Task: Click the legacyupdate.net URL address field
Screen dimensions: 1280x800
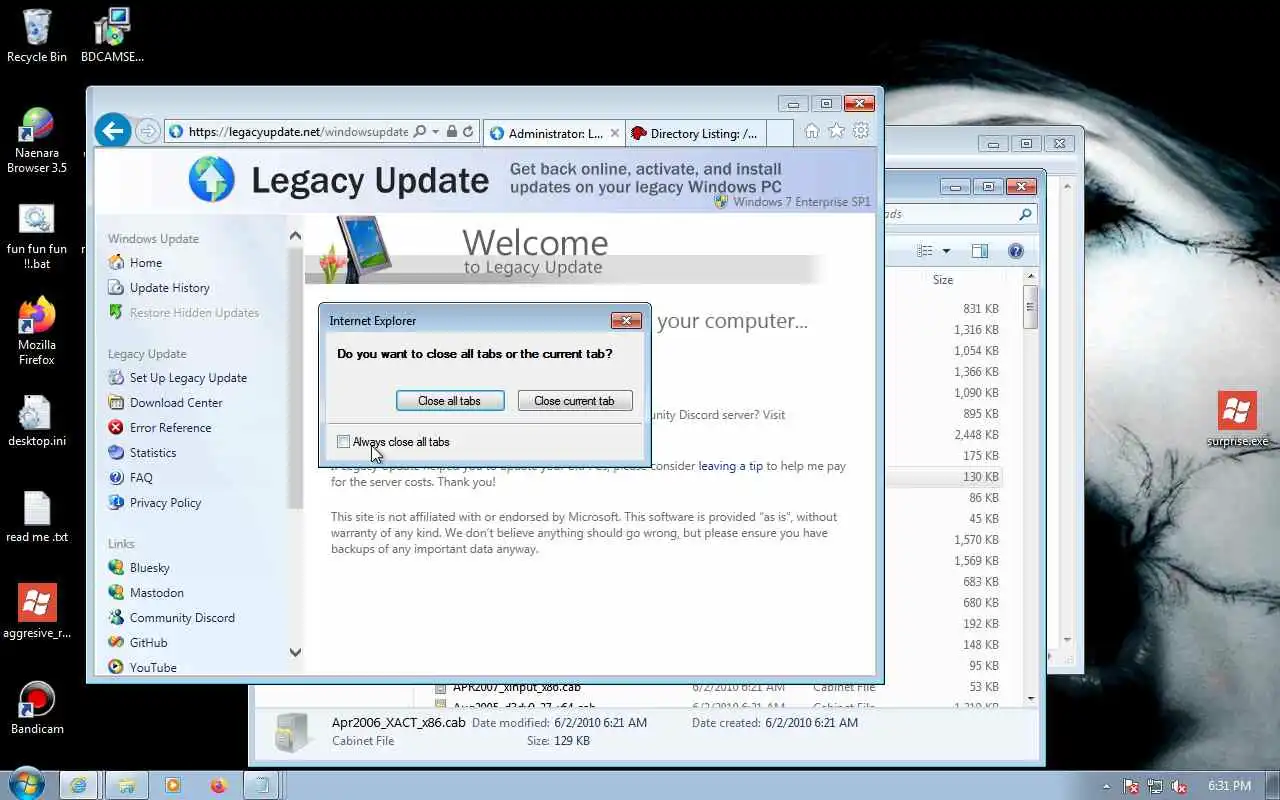Action: click(298, 132)
